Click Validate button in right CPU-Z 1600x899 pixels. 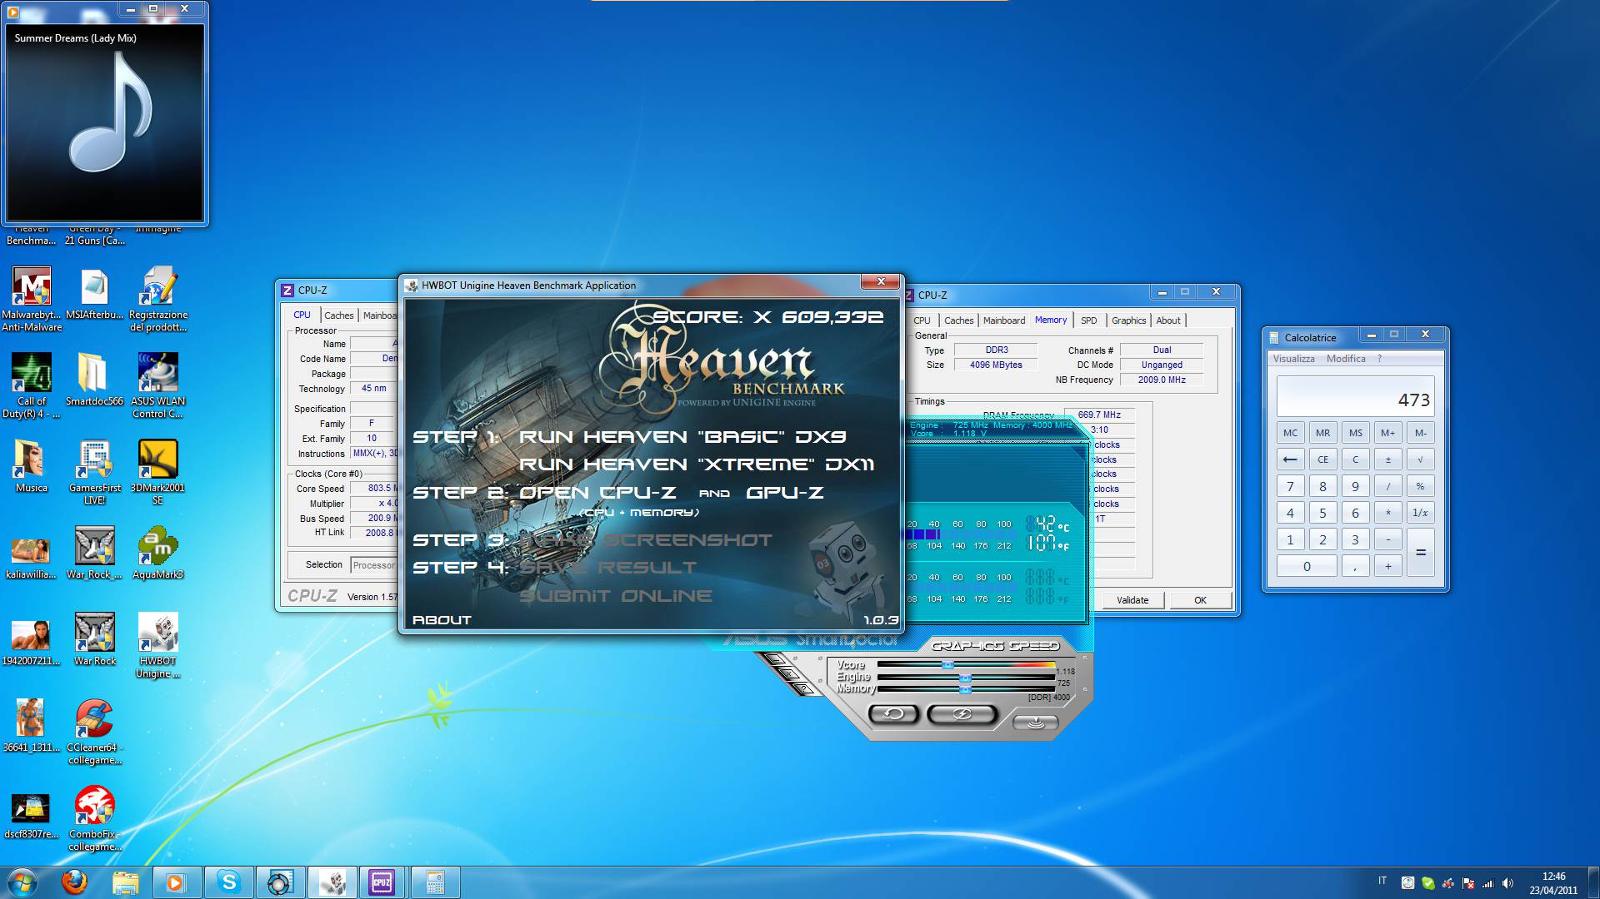tap(1132, 600)
